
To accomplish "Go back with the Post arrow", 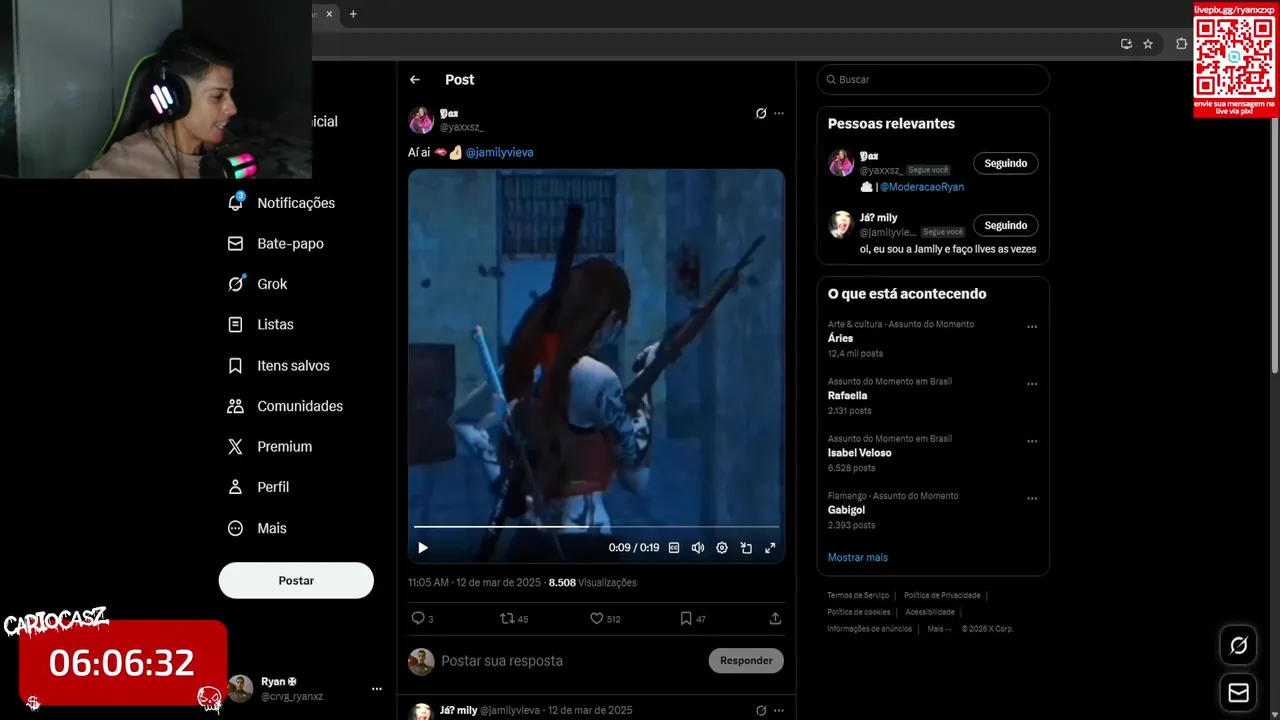I will point(415,80).
